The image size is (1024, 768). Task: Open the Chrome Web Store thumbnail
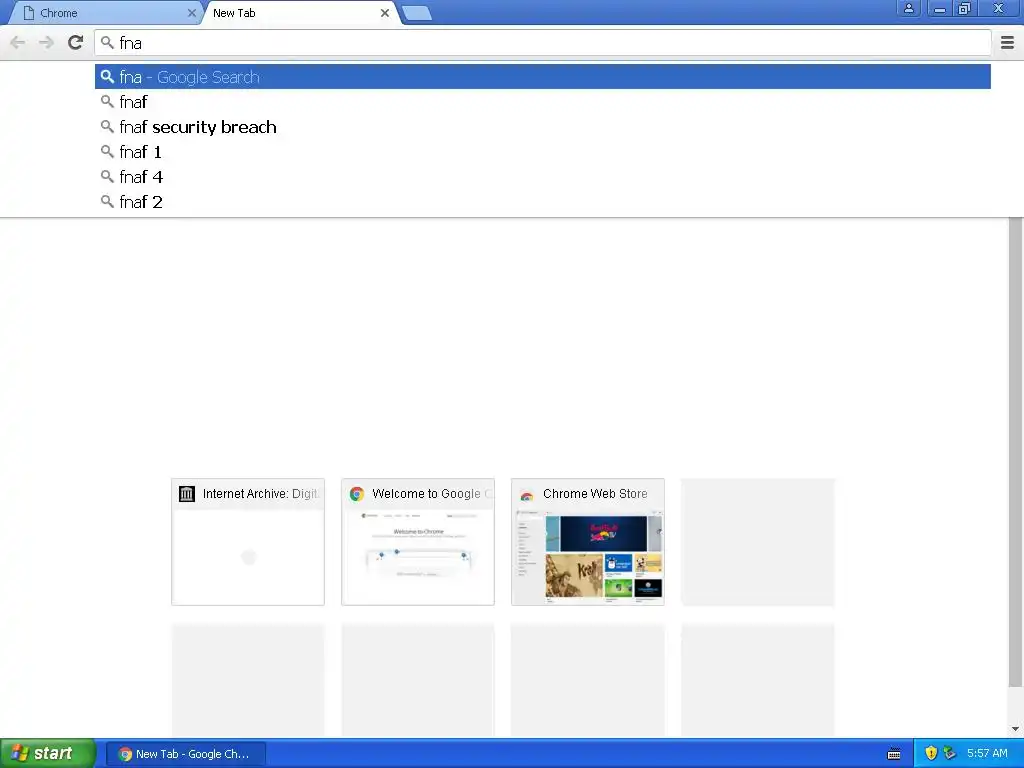588,542
